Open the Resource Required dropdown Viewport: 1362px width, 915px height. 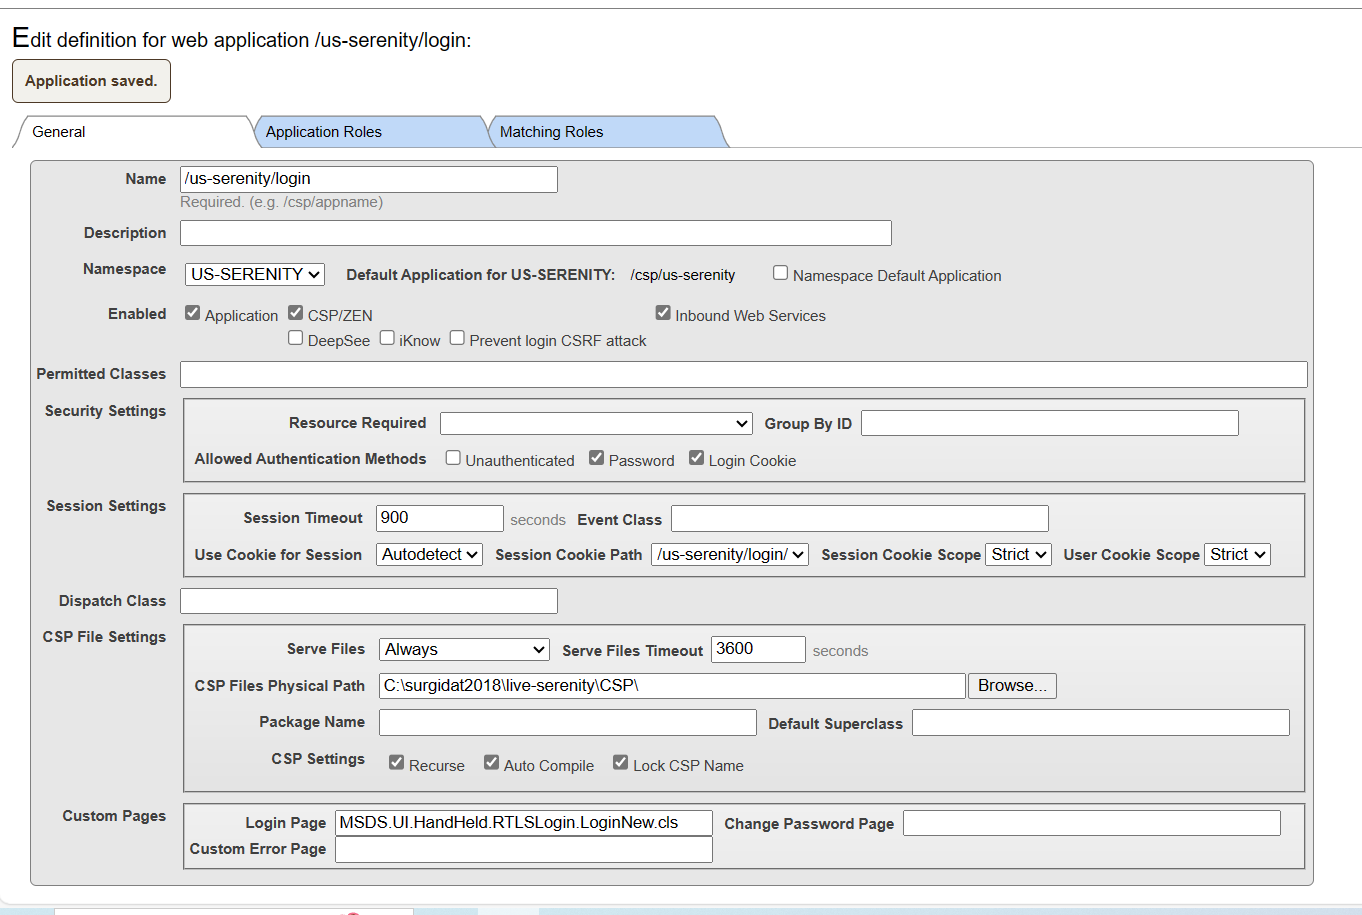click(596, 423)
